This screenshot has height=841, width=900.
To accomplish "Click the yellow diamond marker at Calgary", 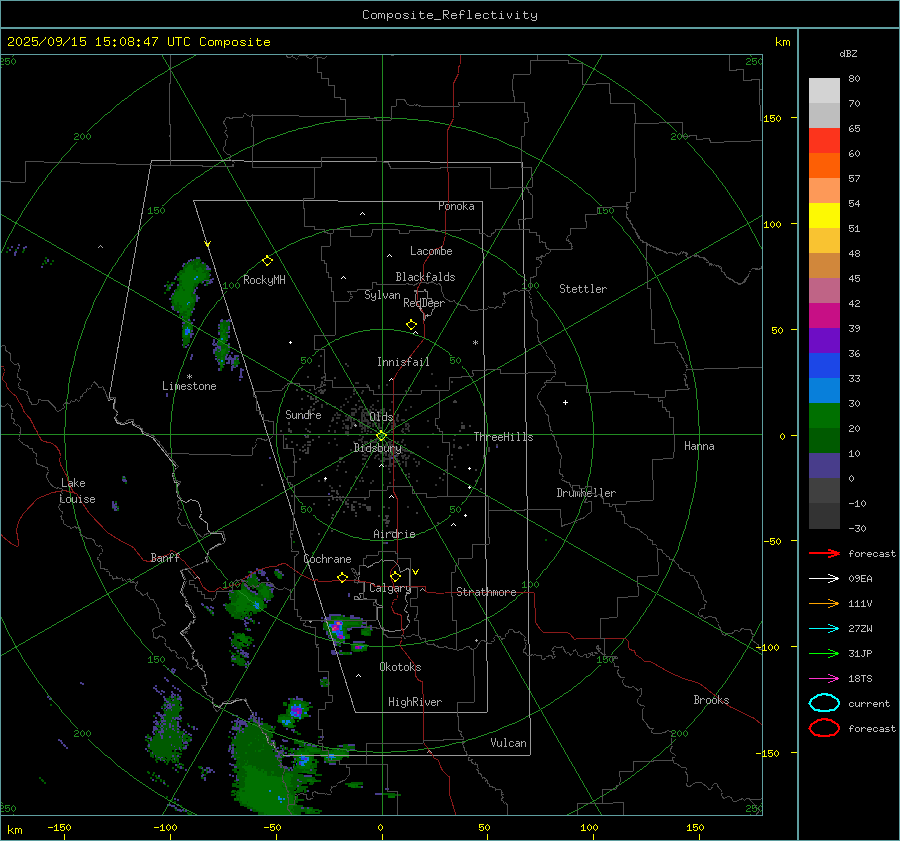I will pyautogui.click(x=395, y=576).
